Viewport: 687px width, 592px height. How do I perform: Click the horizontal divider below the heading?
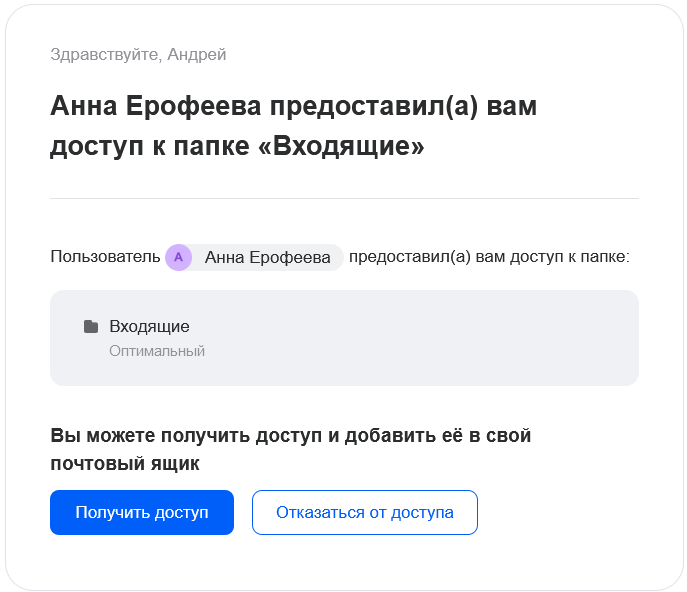coord(344,198)
